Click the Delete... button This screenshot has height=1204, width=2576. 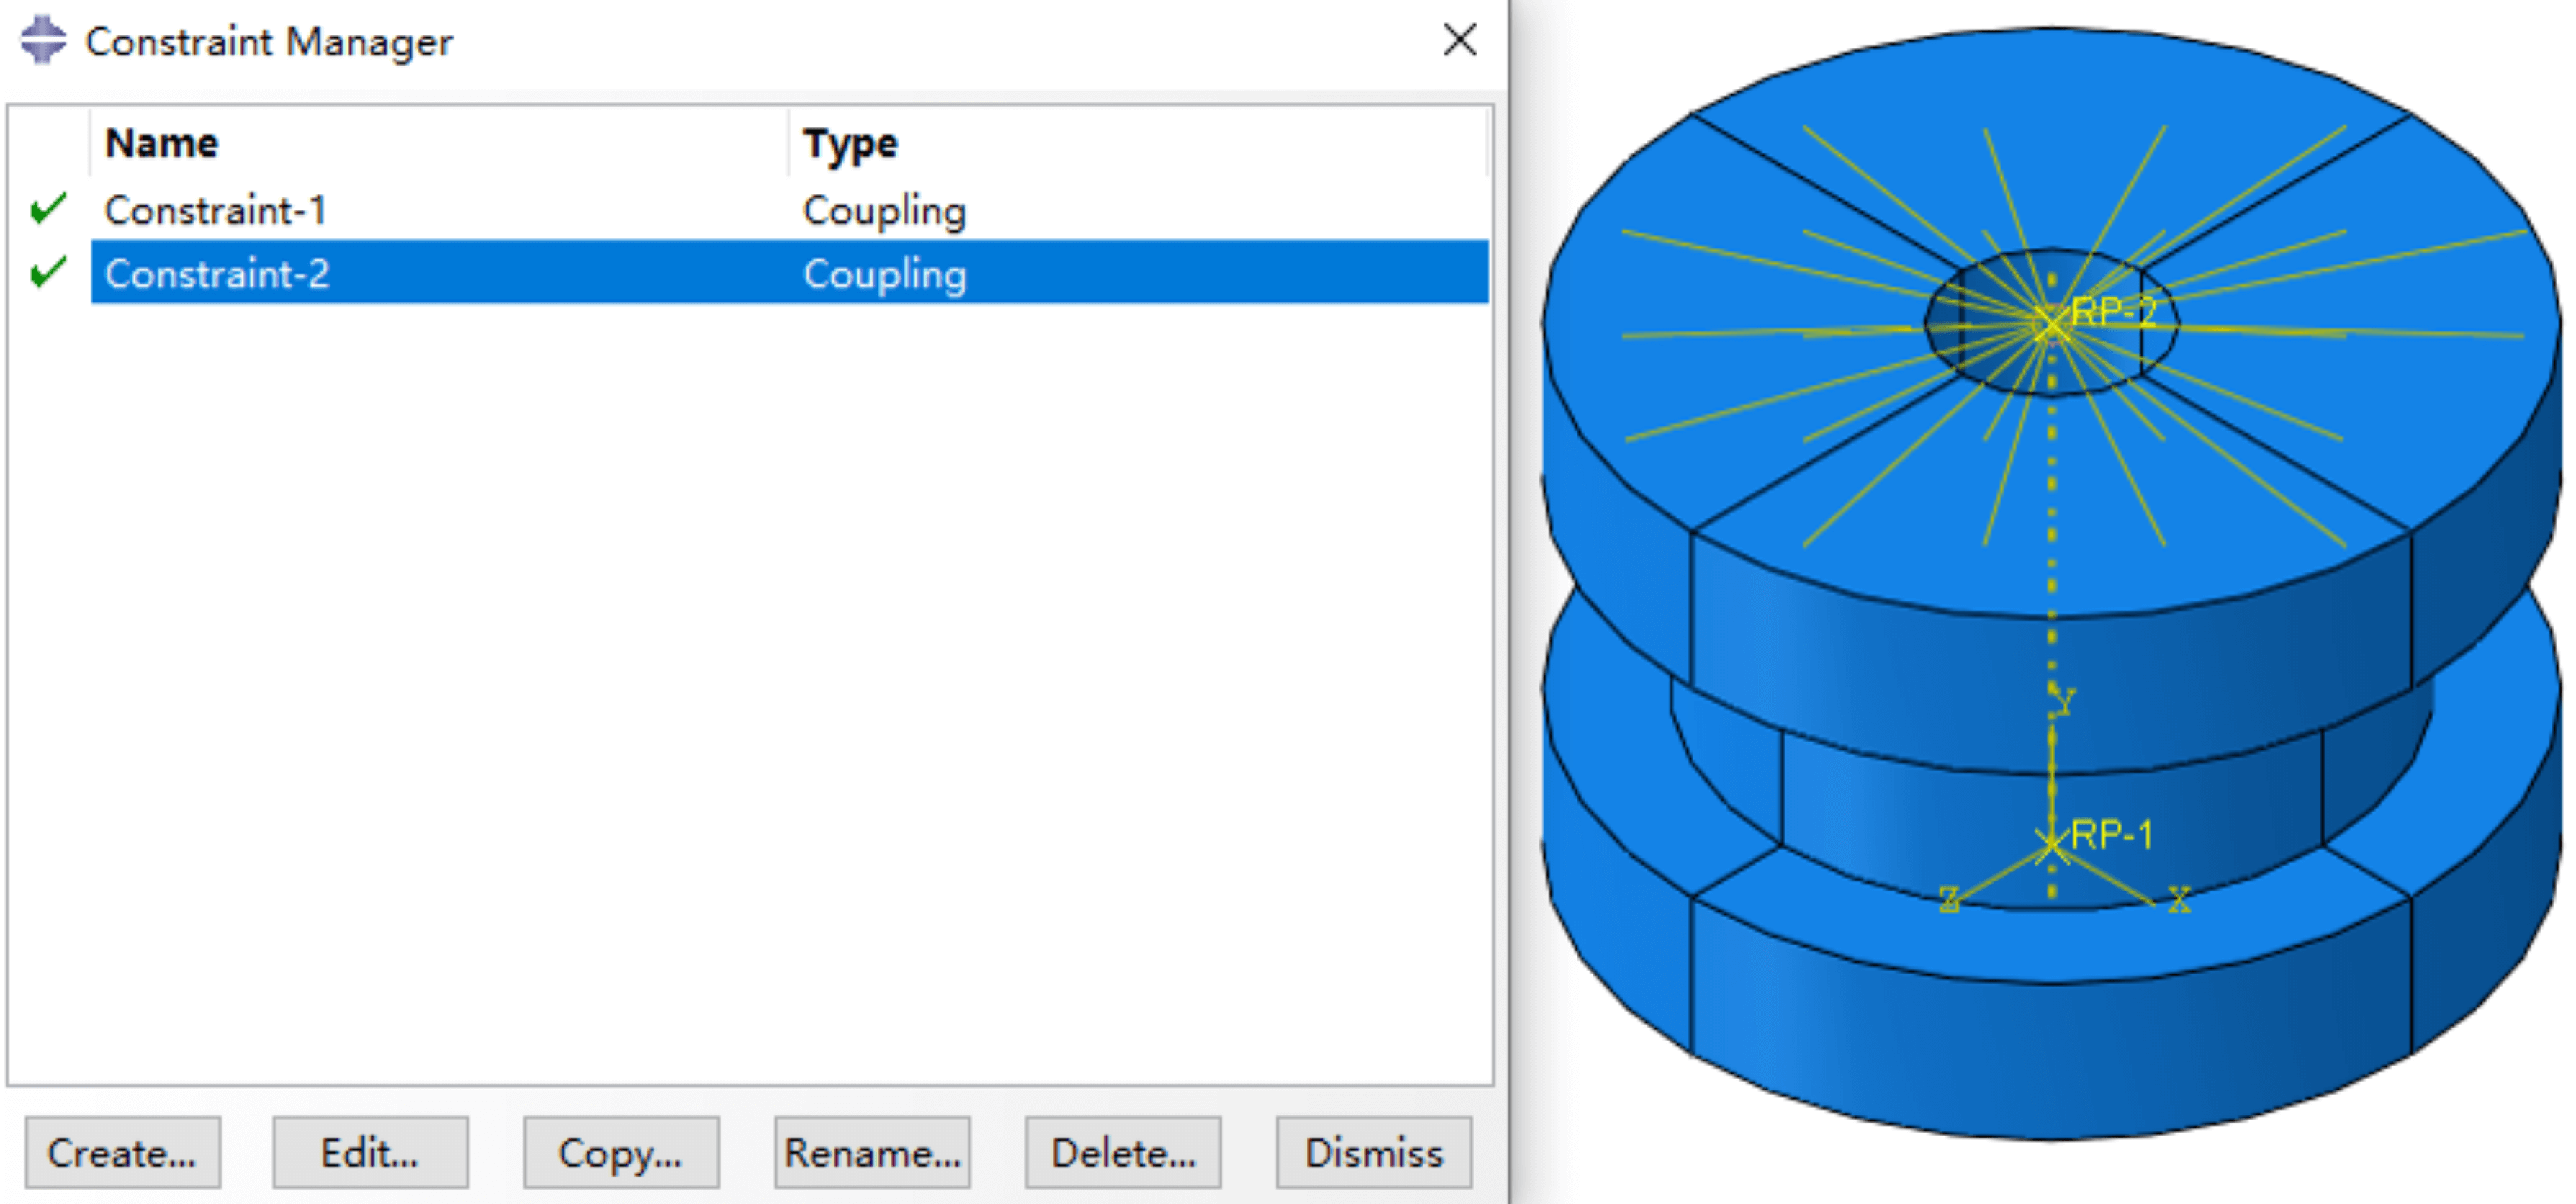(1123, 1153)
